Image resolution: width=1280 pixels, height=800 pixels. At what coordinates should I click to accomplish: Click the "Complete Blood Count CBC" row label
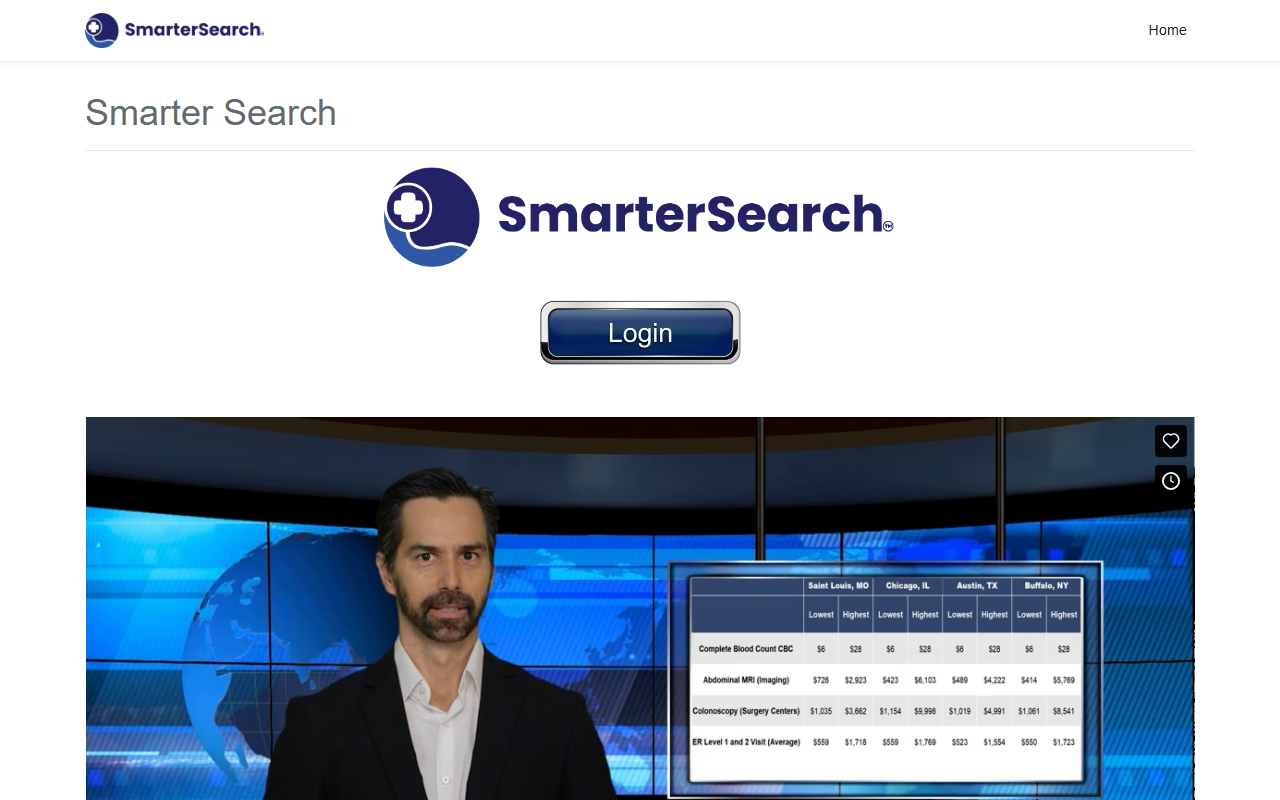tap(746, 649)
